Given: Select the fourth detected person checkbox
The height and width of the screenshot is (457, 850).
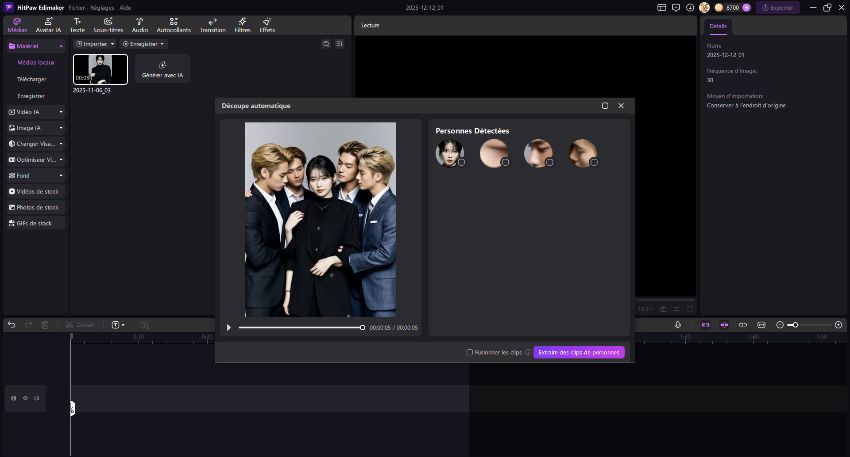Looking at the screenshot, I should [x=594, y=162].
